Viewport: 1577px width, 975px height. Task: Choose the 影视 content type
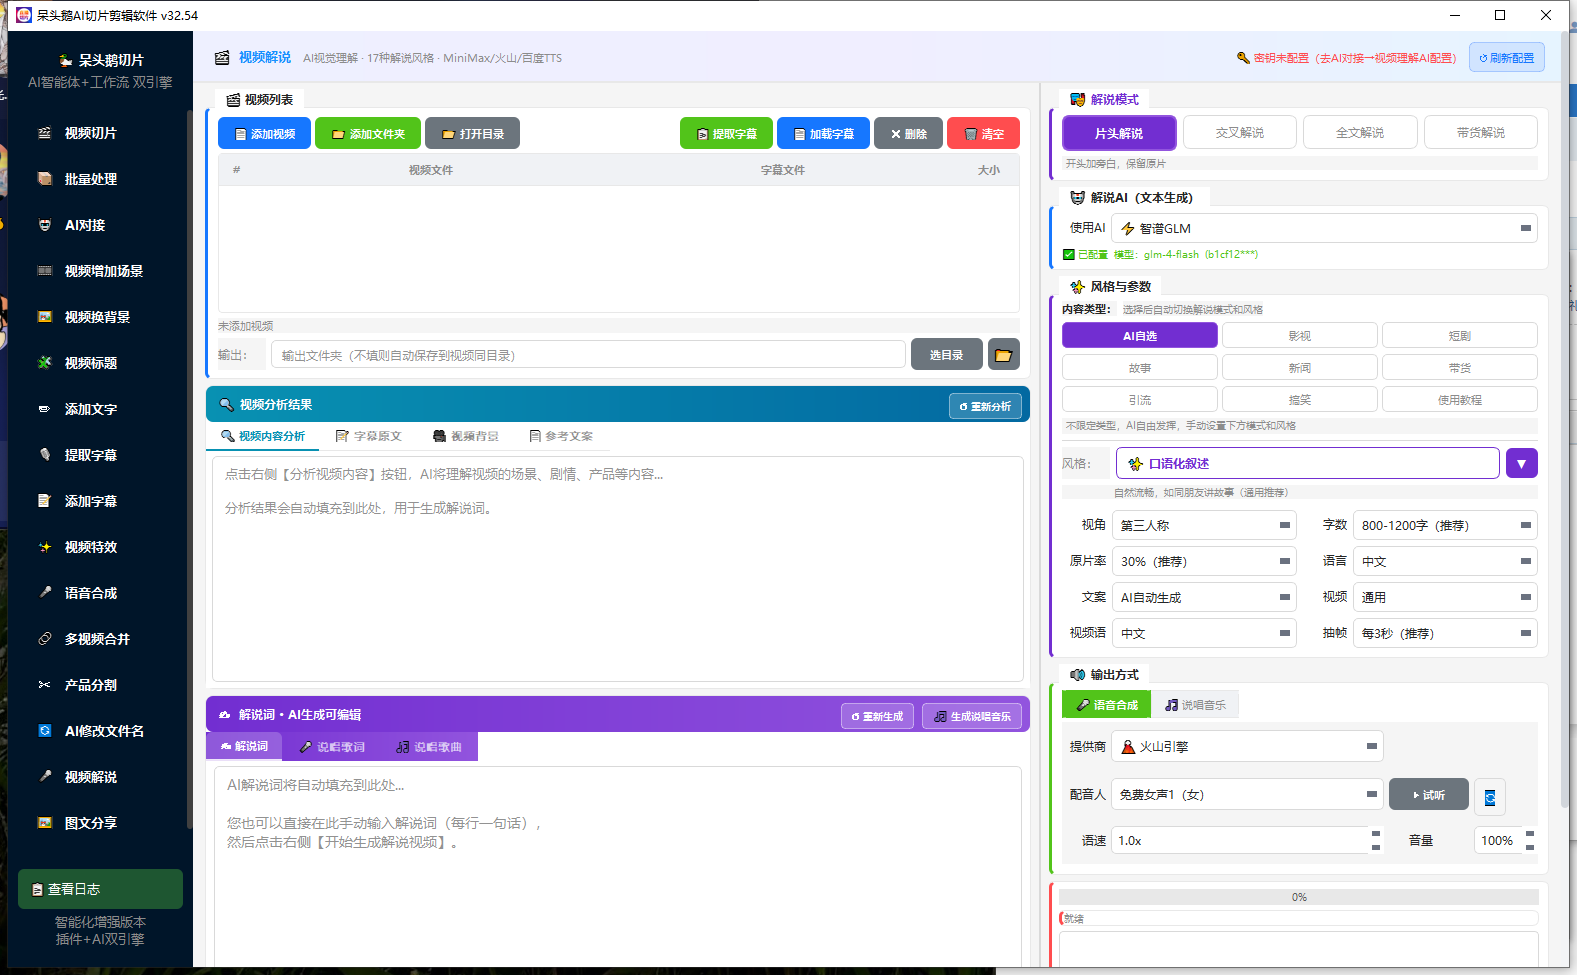click(1300, 336)
